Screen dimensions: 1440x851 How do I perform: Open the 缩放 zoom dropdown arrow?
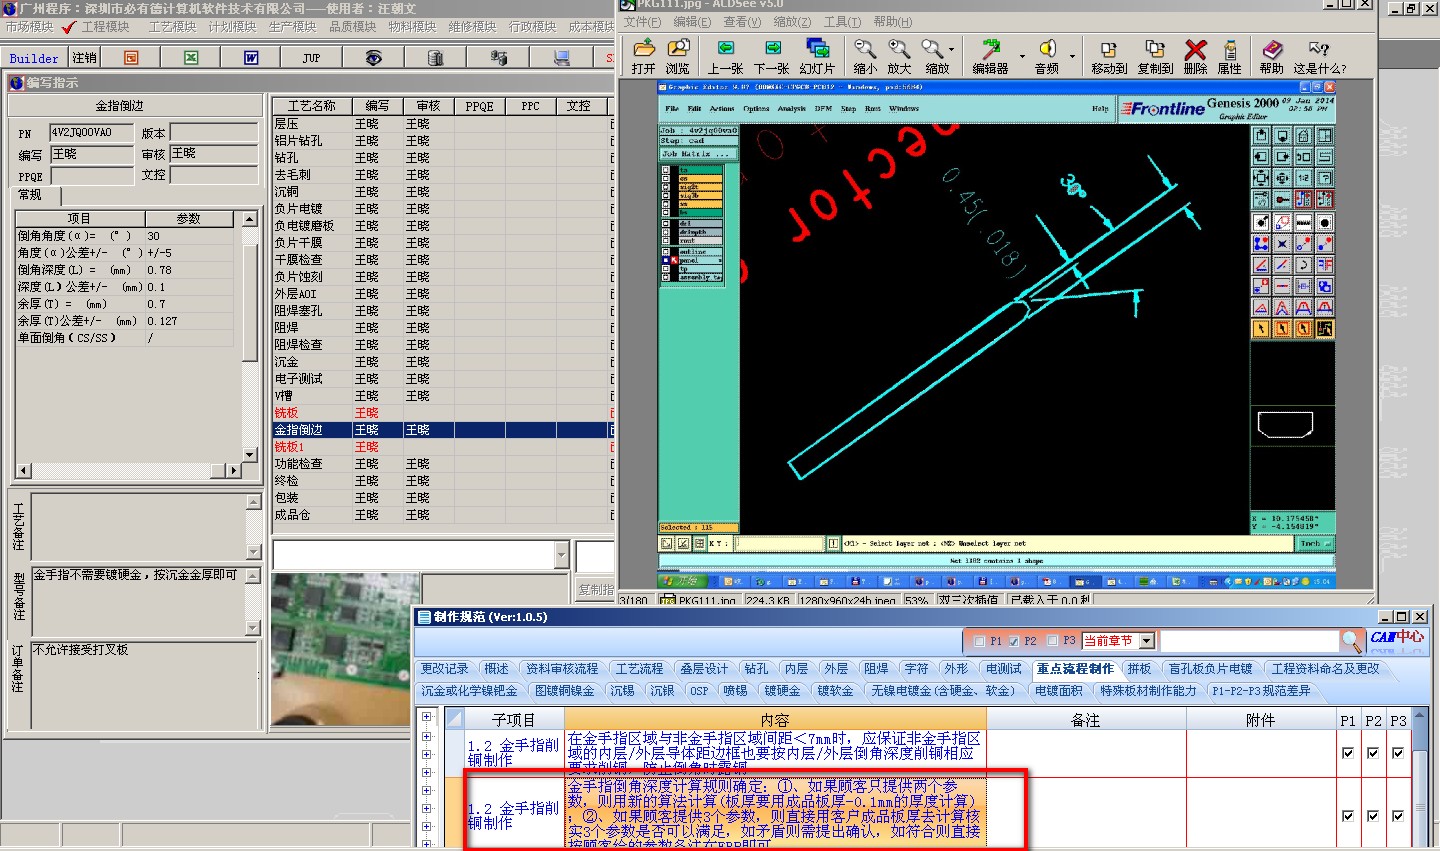tap(952, 50)
